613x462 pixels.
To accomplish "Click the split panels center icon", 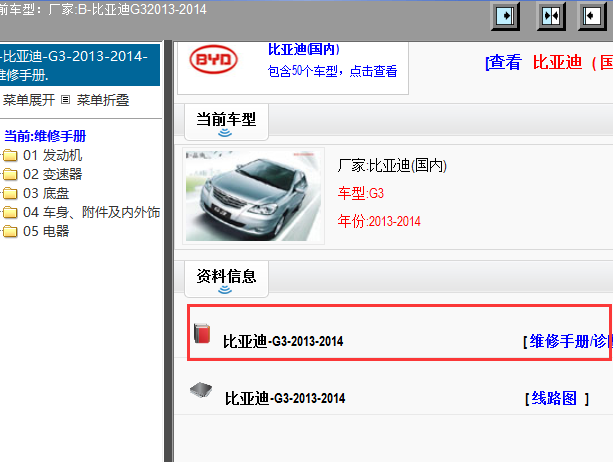I will click(x=551, y=16).
